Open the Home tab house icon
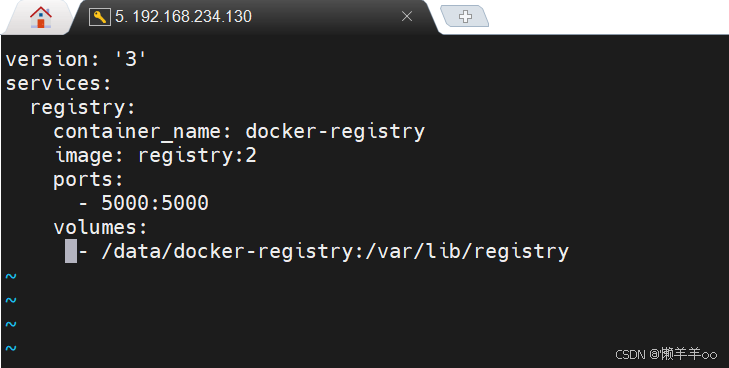 pyautogui.click(x=41, y=17)
